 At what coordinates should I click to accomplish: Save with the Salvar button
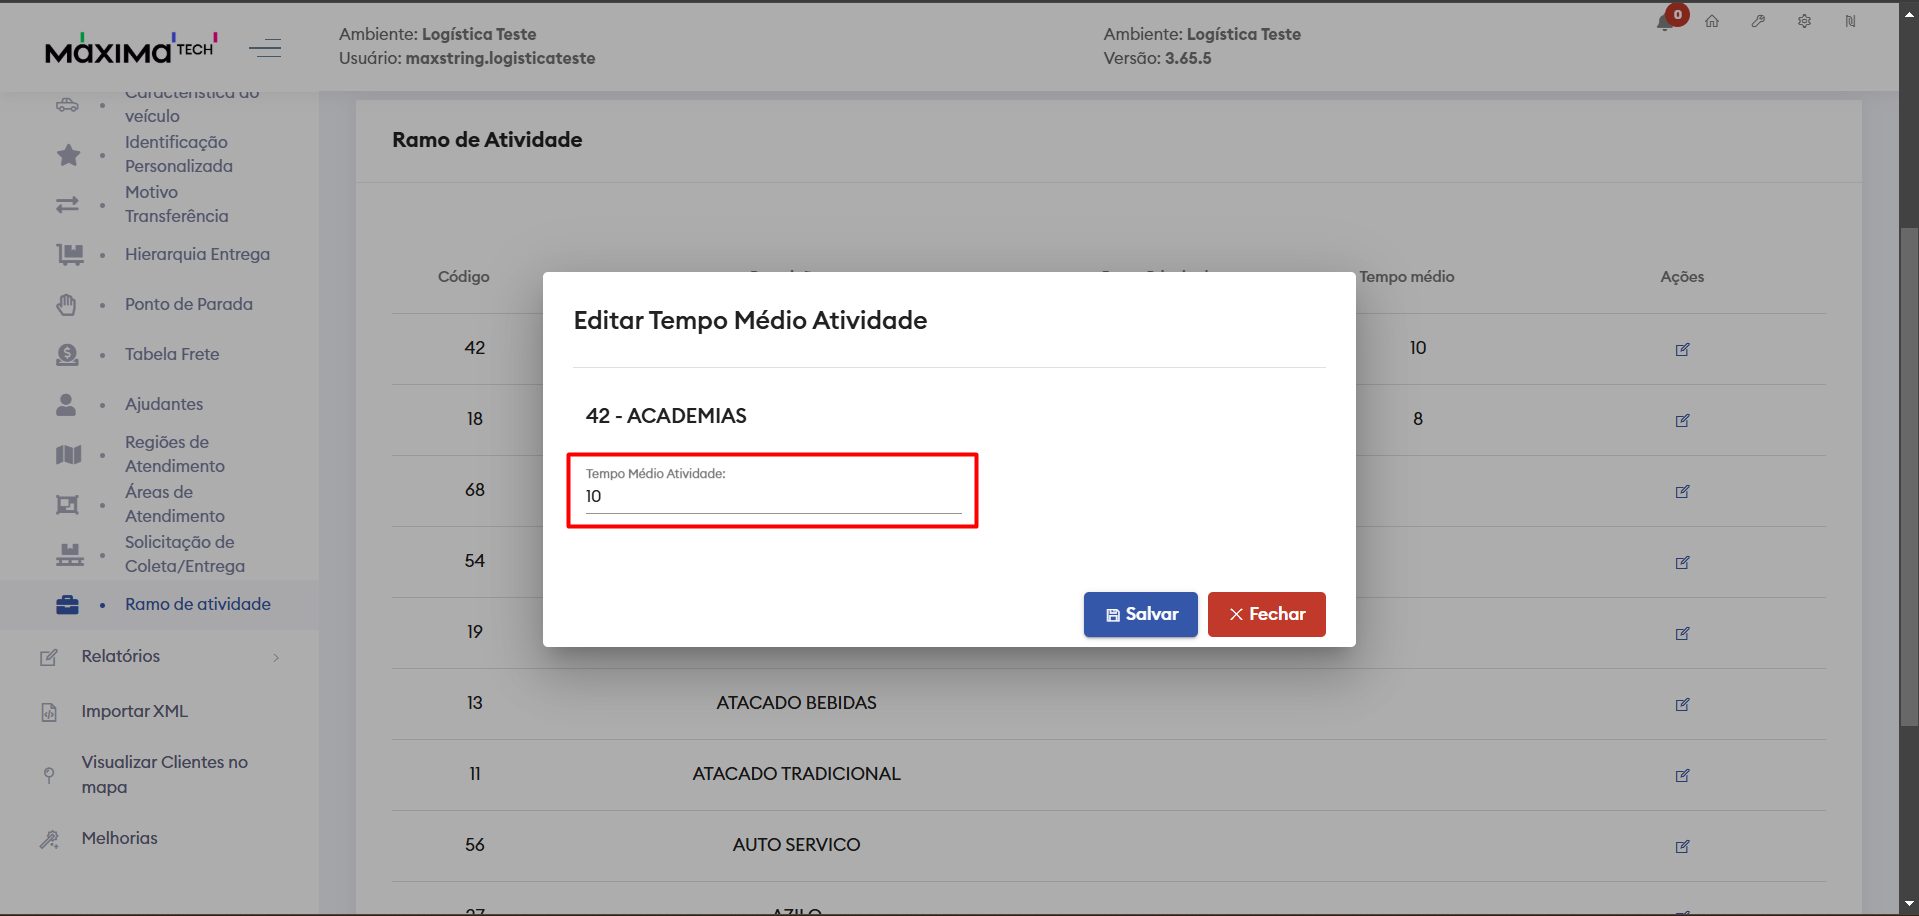click(1141, 614)
